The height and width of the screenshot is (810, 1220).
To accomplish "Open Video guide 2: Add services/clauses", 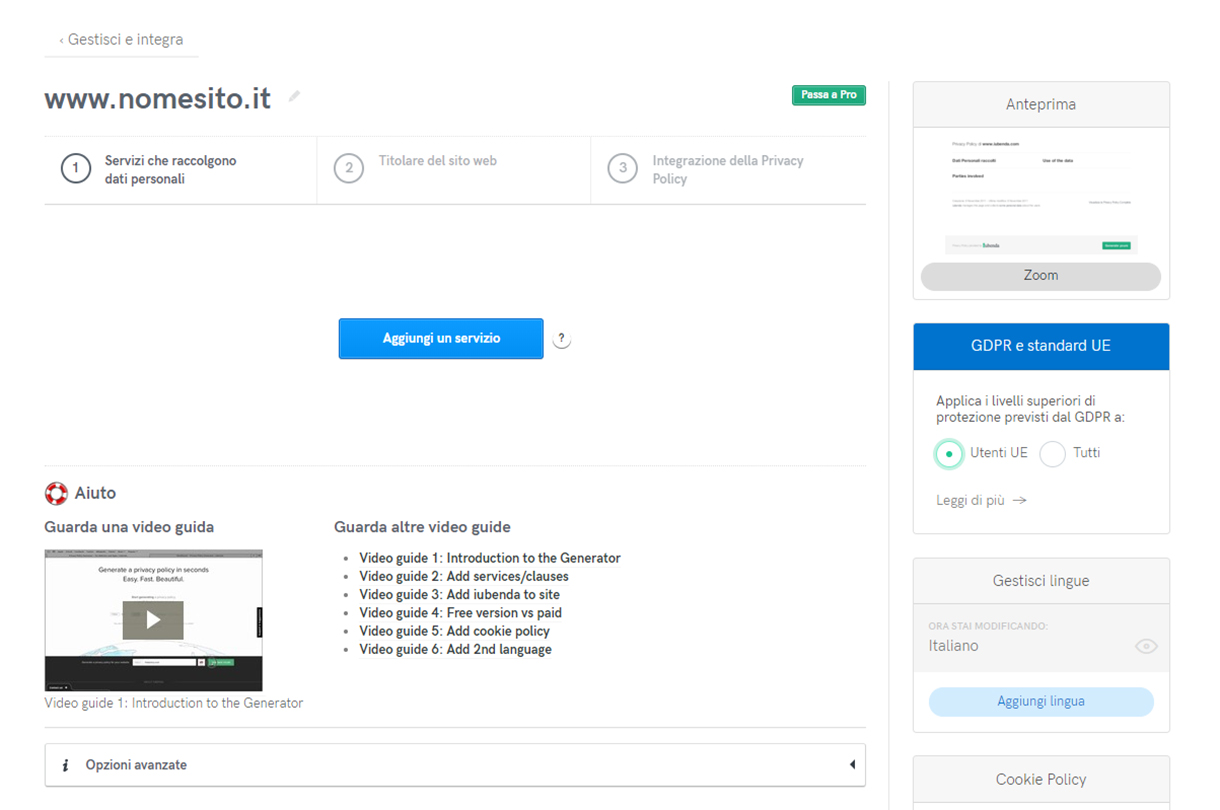I will click(464, 576).
